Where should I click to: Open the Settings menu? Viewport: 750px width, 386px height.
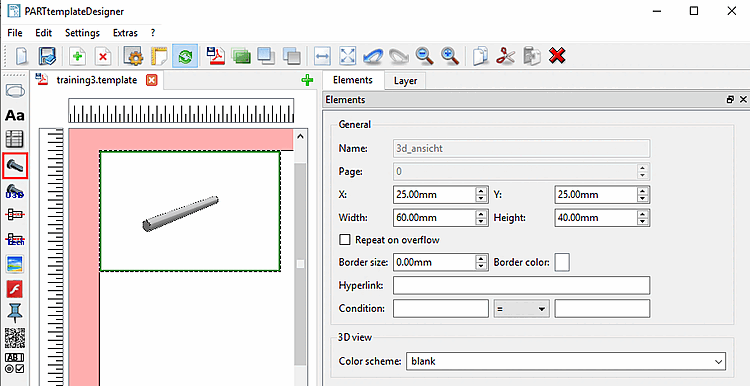[82, 33]
